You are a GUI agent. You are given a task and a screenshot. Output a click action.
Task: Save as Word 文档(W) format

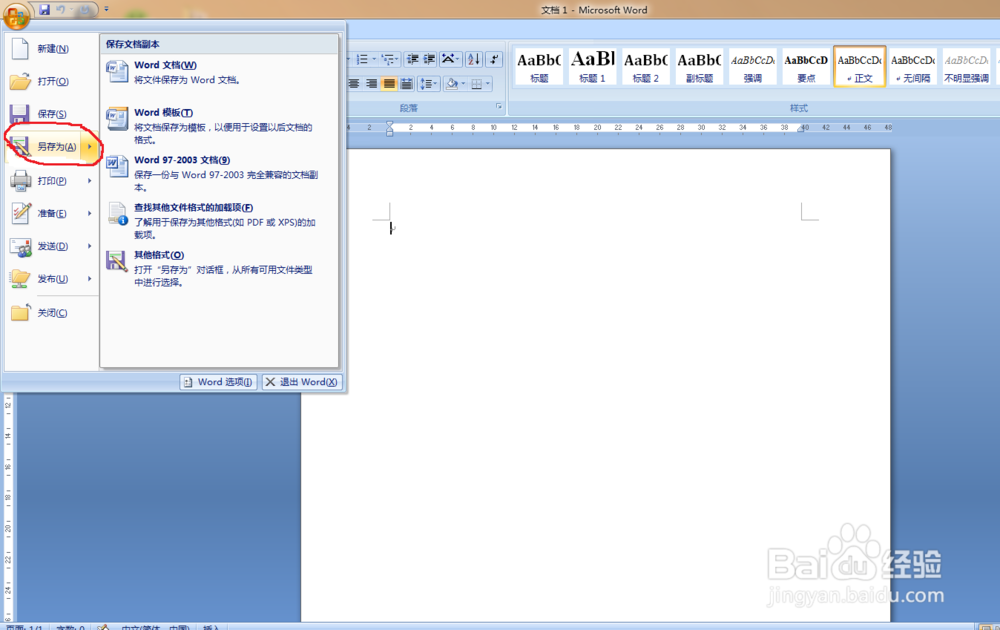[x=219, y=72]
